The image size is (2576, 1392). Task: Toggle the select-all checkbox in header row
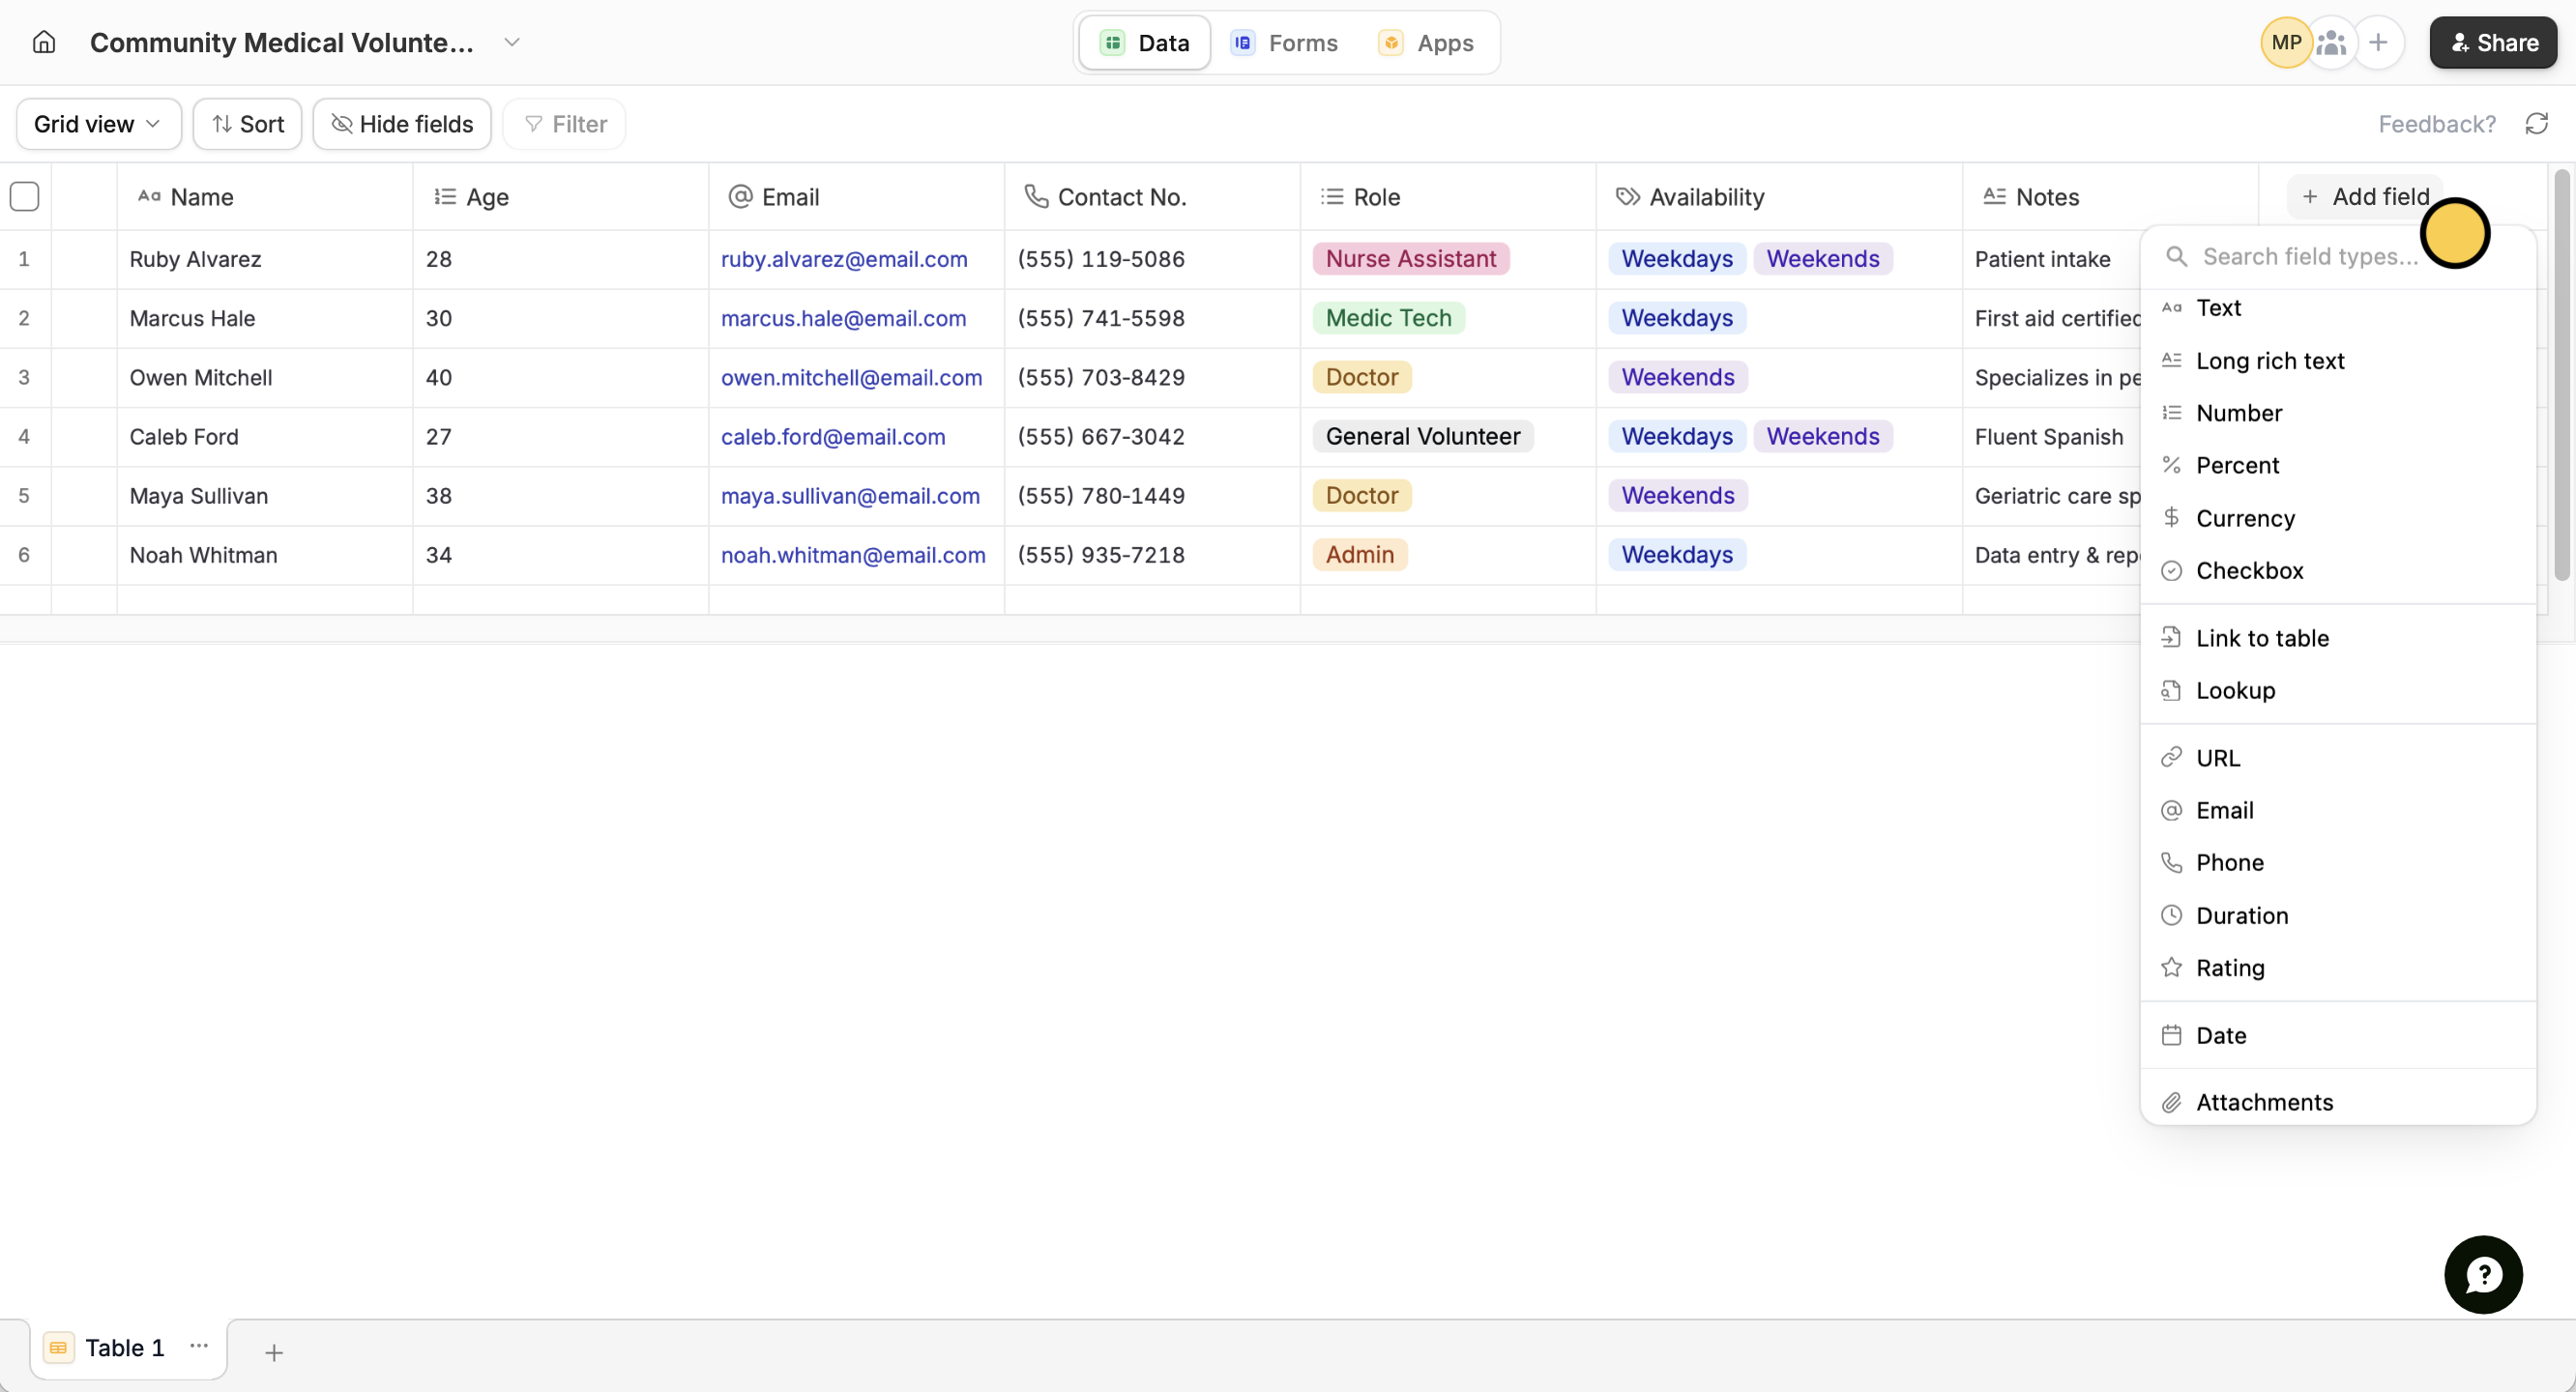point(24,196)
